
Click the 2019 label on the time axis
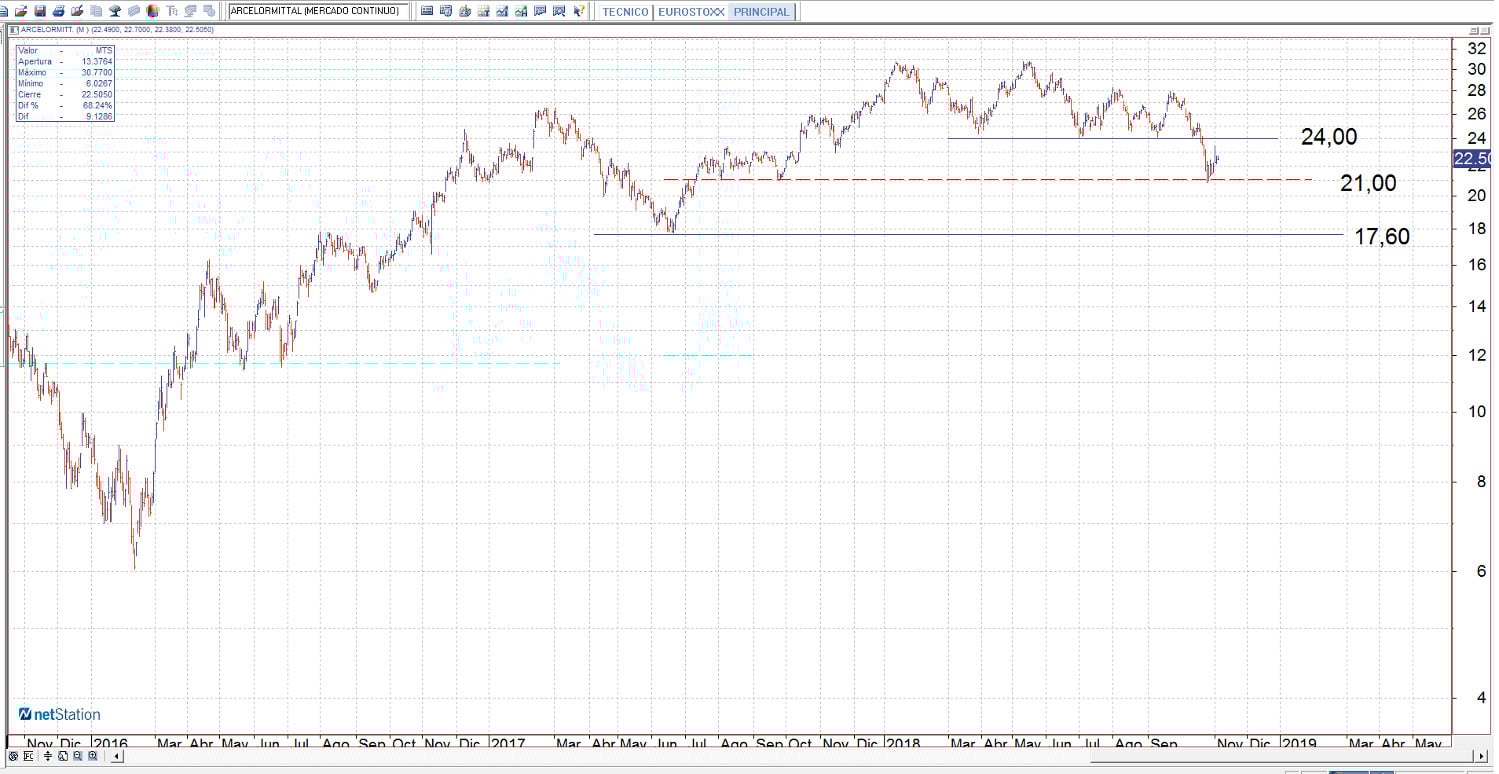1299,744
